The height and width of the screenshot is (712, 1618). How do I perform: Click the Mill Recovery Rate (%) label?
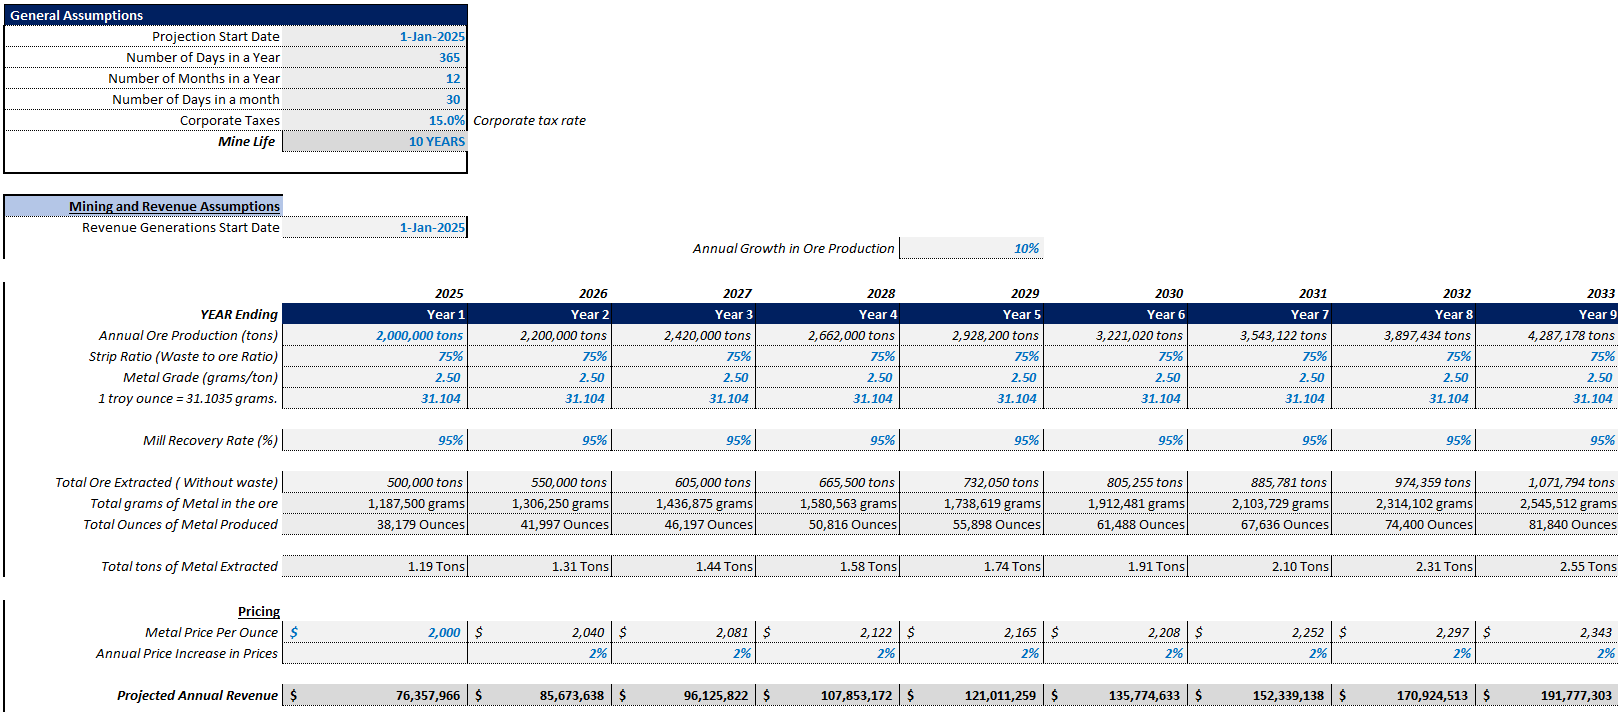click(x=210, y=440)
